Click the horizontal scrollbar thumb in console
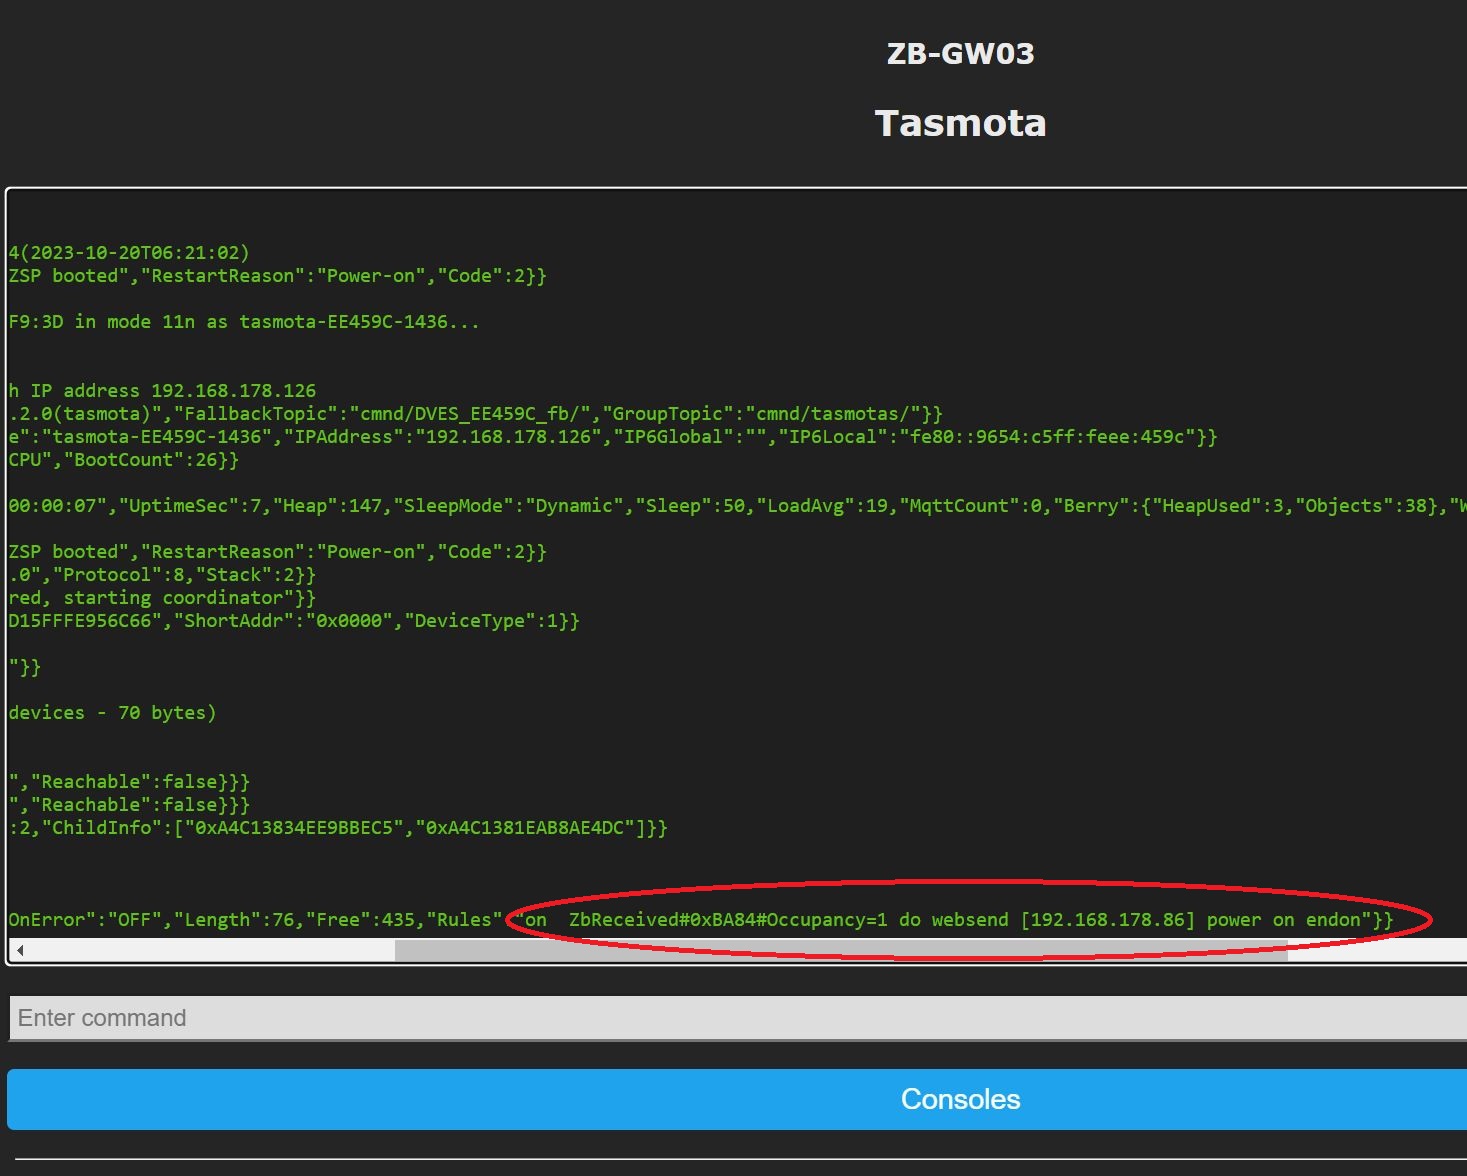Viewport: 1467px width, 1176px height. pos(841,950)
